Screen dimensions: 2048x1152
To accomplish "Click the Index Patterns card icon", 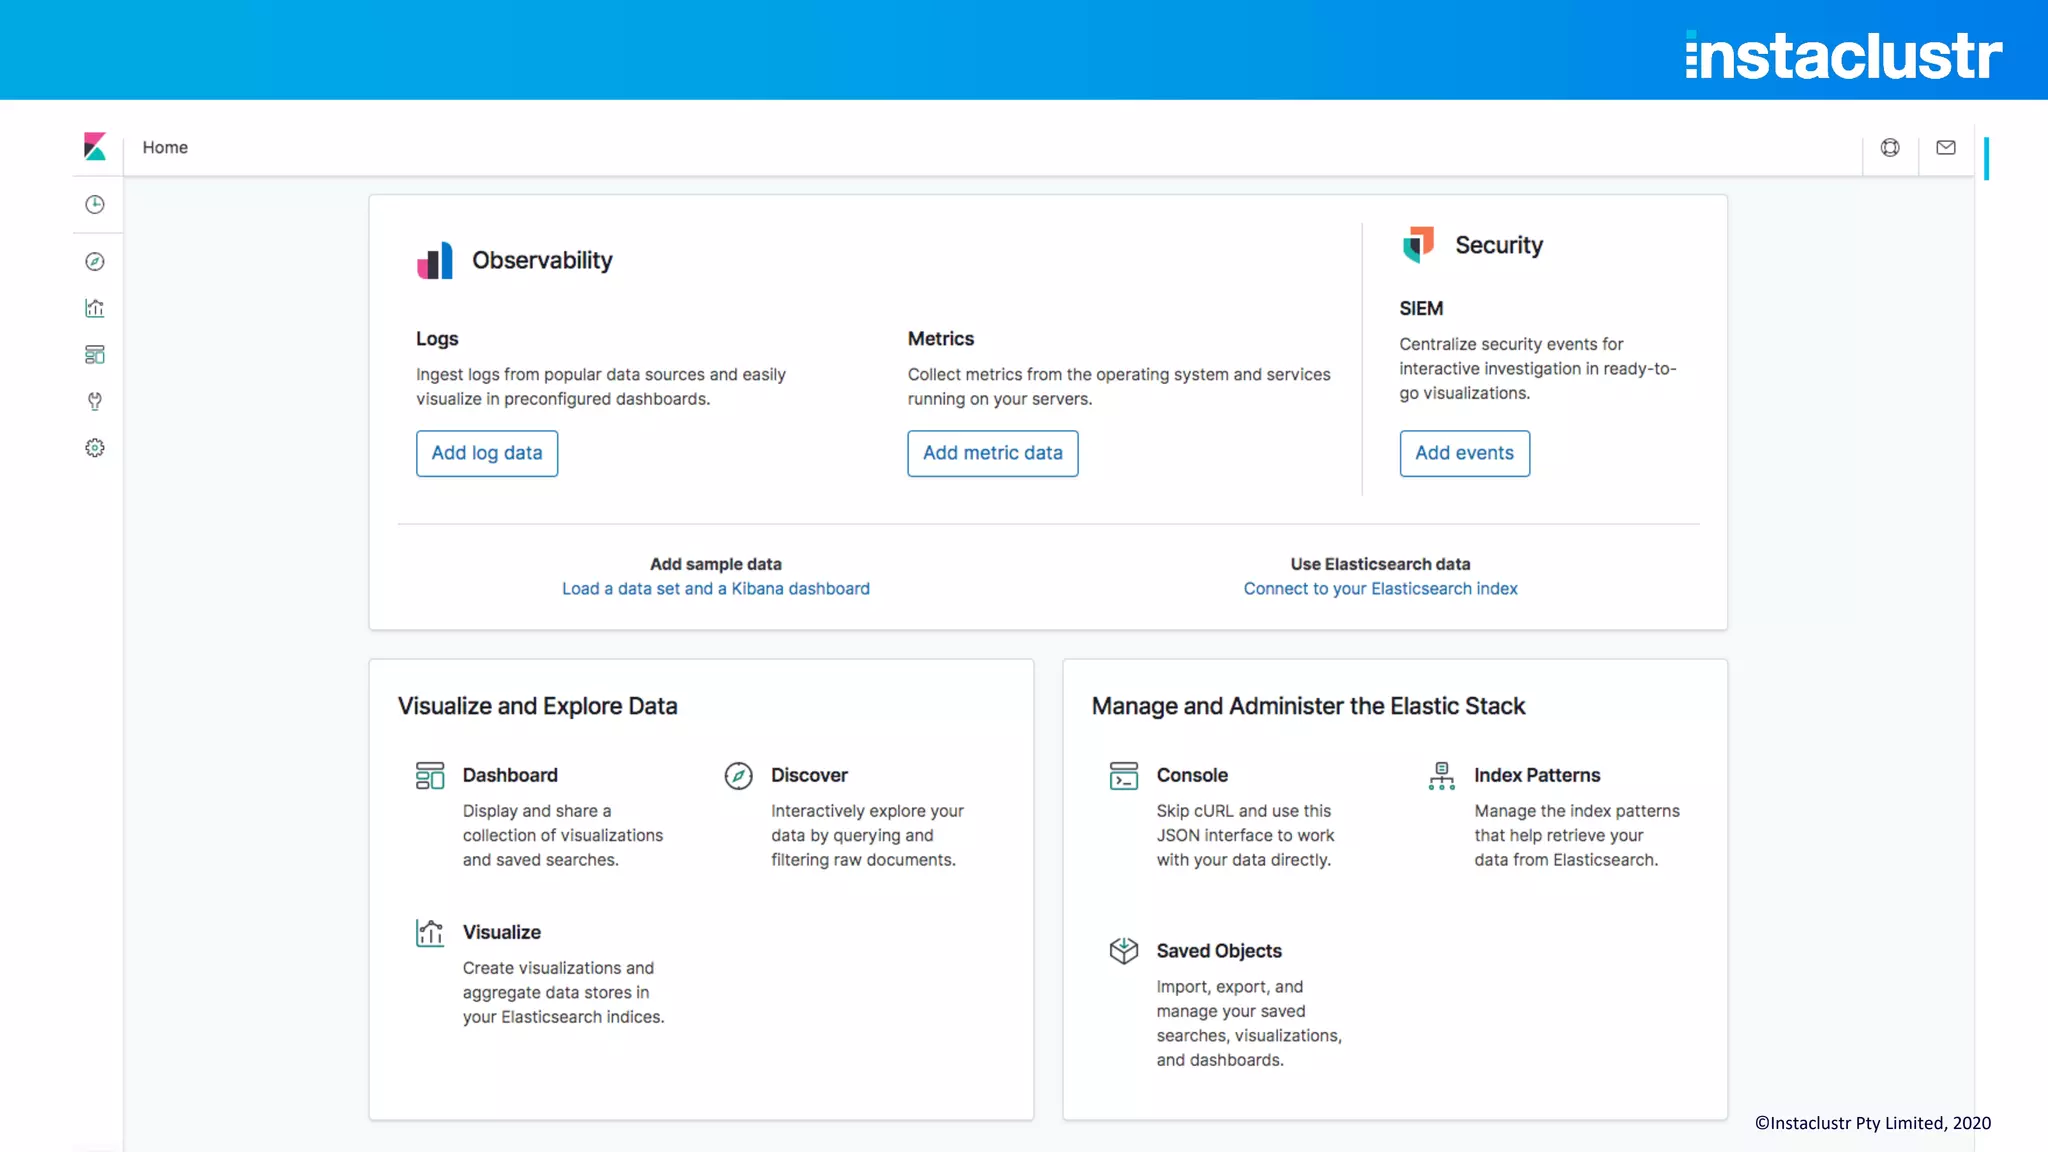I will 1442,776.
